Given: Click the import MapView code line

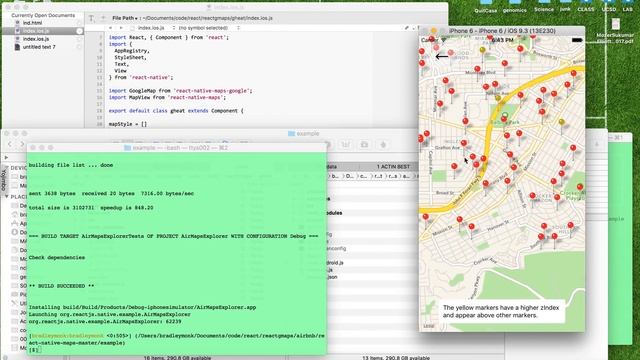Looking at the screenshot, I should [167, 98].
